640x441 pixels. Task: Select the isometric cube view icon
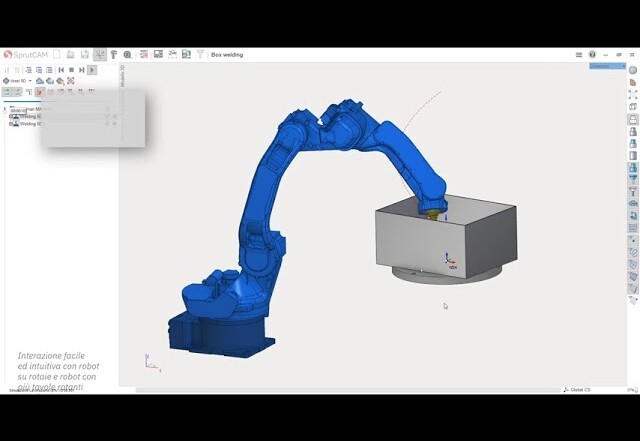633,106
